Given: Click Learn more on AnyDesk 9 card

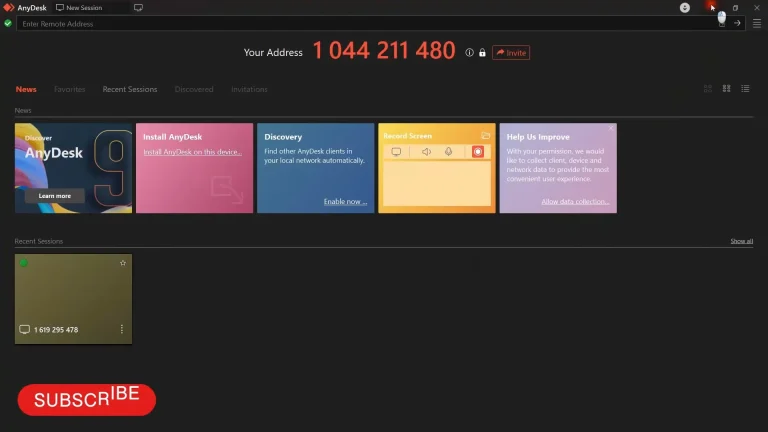Looking at the screenshot, I should pyautogui.click(x=55, y=196).
